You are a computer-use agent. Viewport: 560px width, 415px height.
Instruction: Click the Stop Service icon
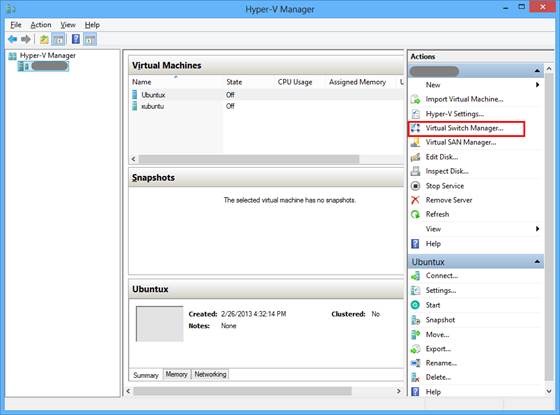415,186
